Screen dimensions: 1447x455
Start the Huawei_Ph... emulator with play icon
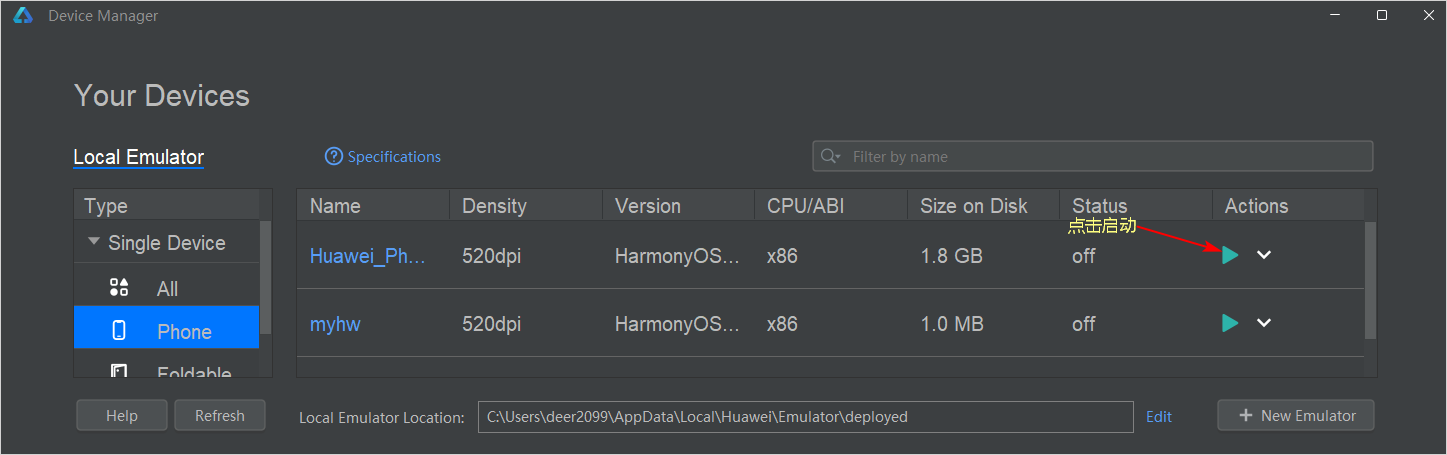pos(1230,255)
